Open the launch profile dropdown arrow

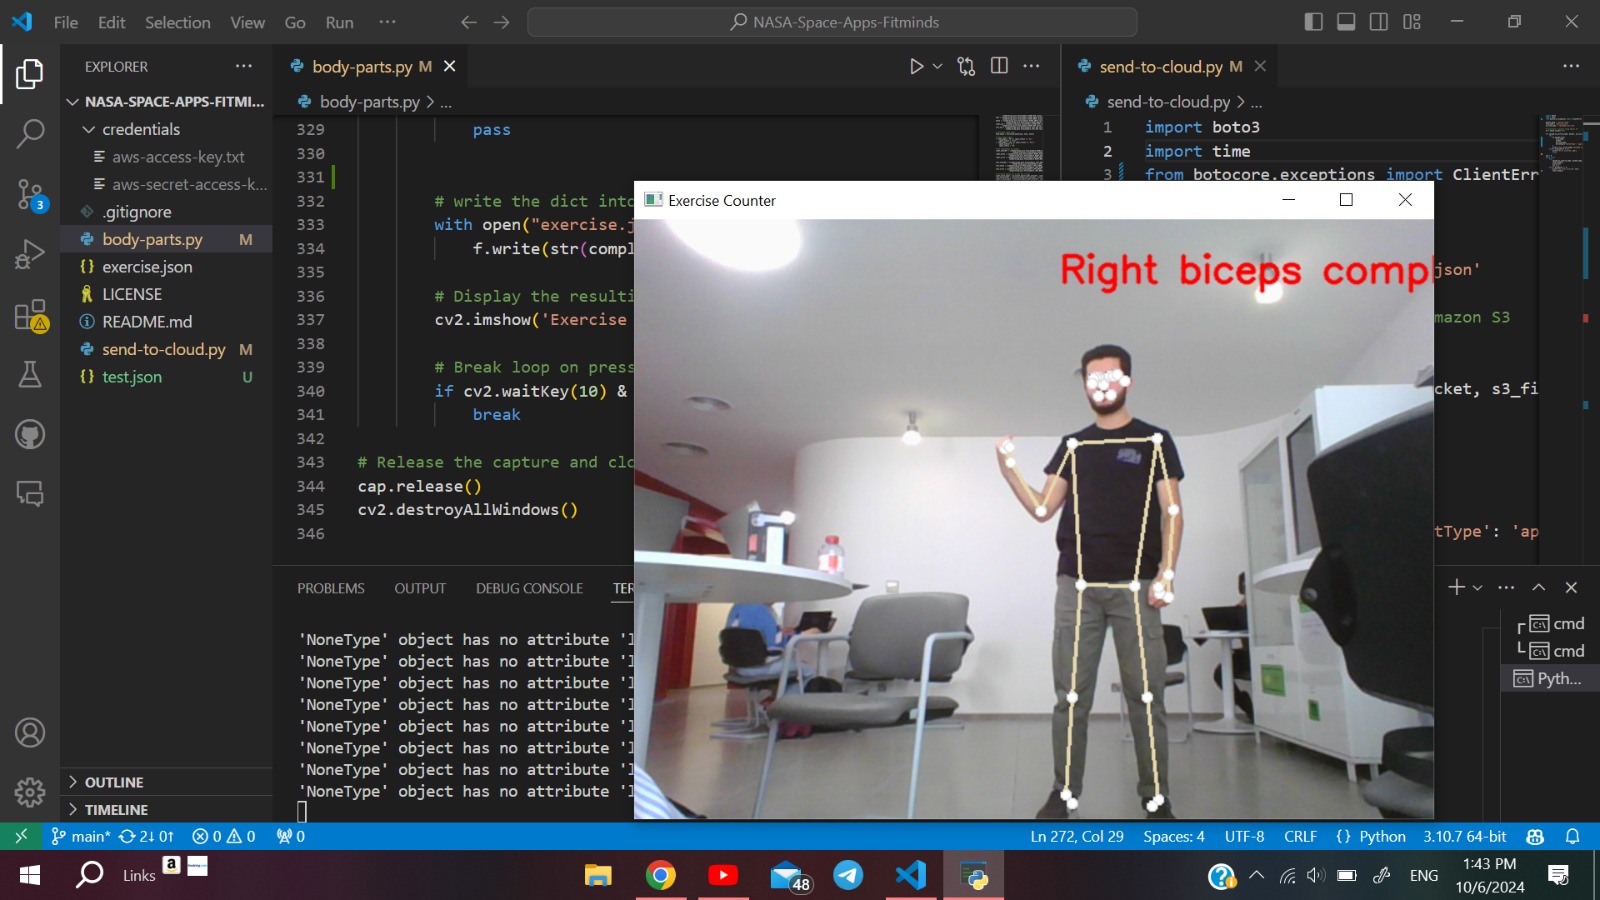(x=1478, y=587)
